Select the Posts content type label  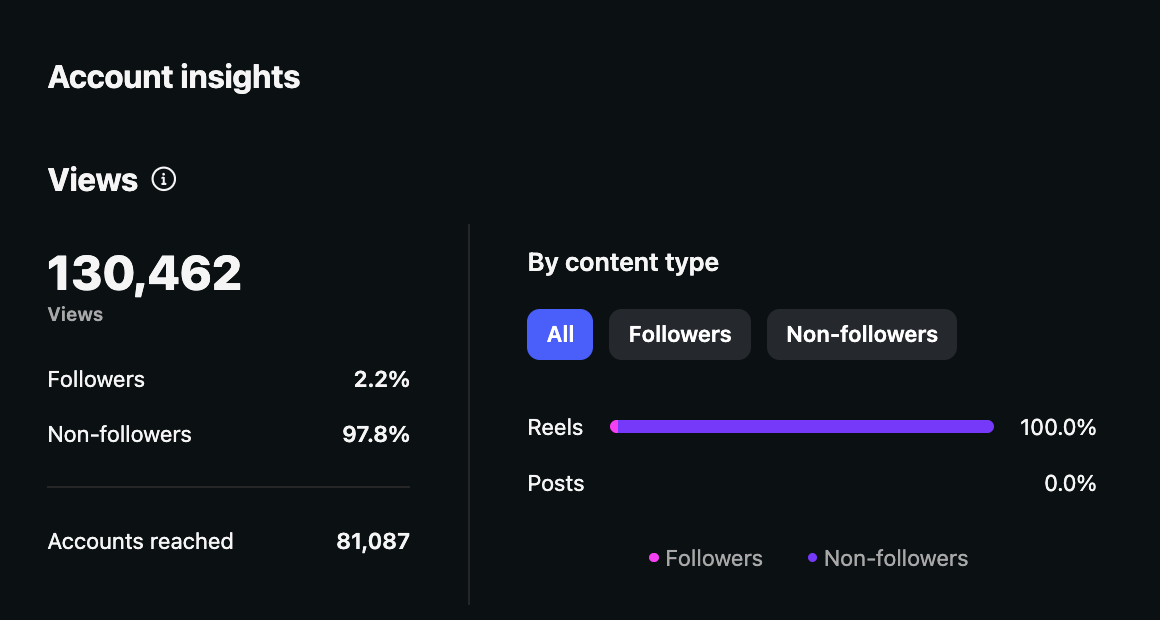pos(556,483)
